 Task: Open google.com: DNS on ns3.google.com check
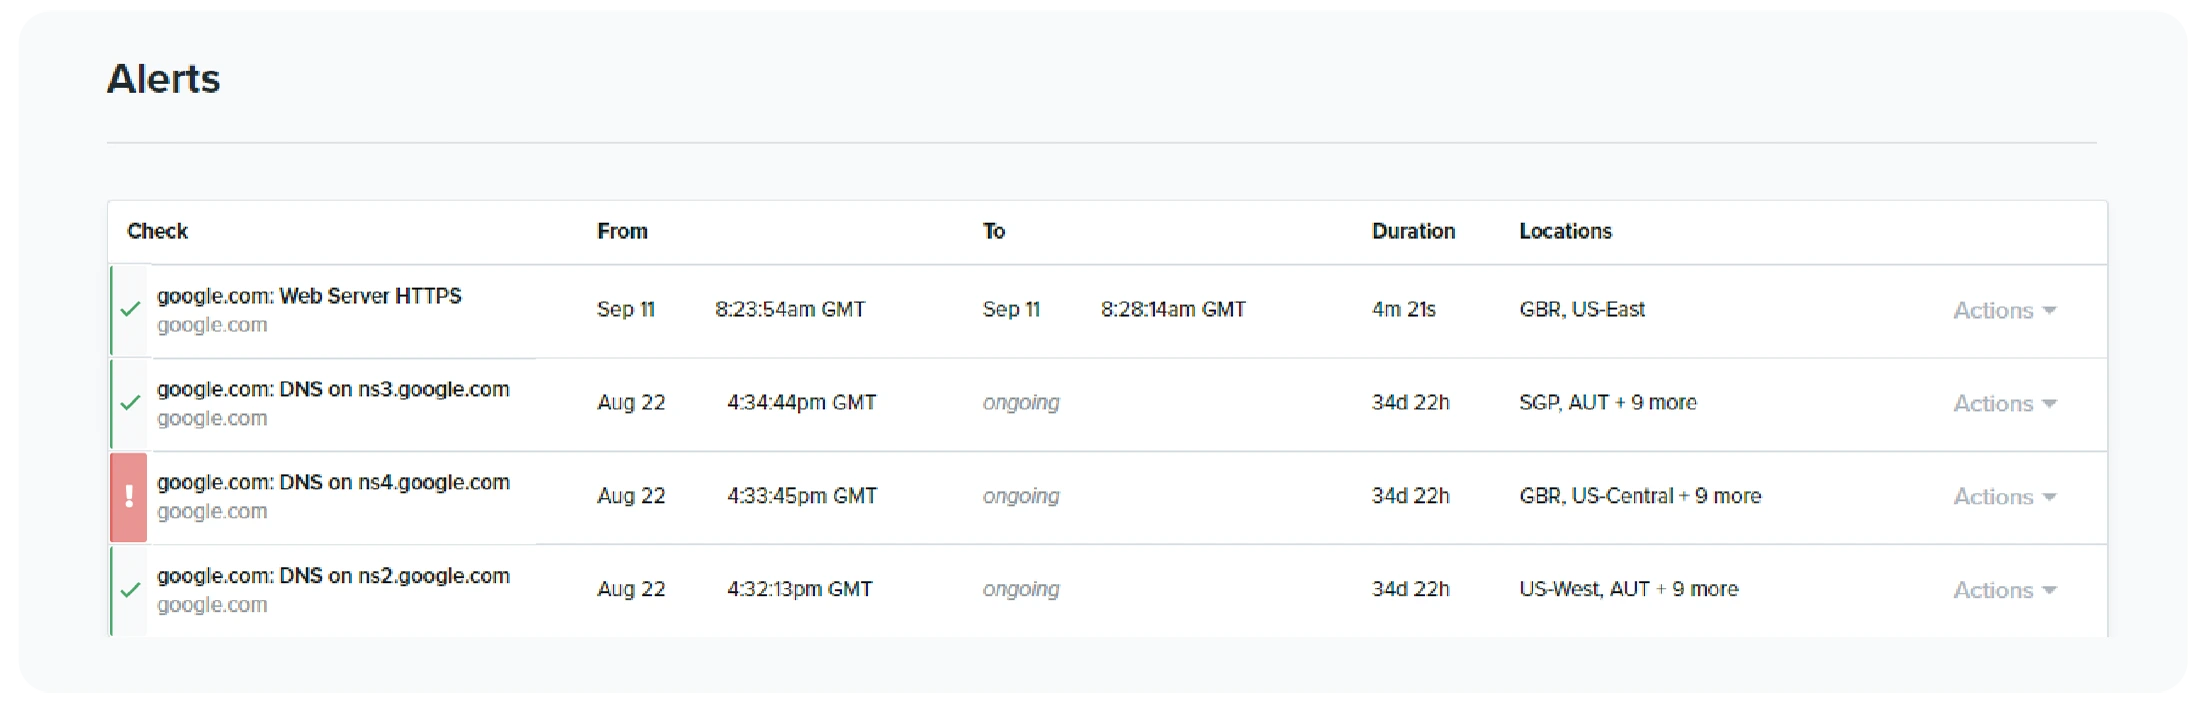[x=333, y=389]
